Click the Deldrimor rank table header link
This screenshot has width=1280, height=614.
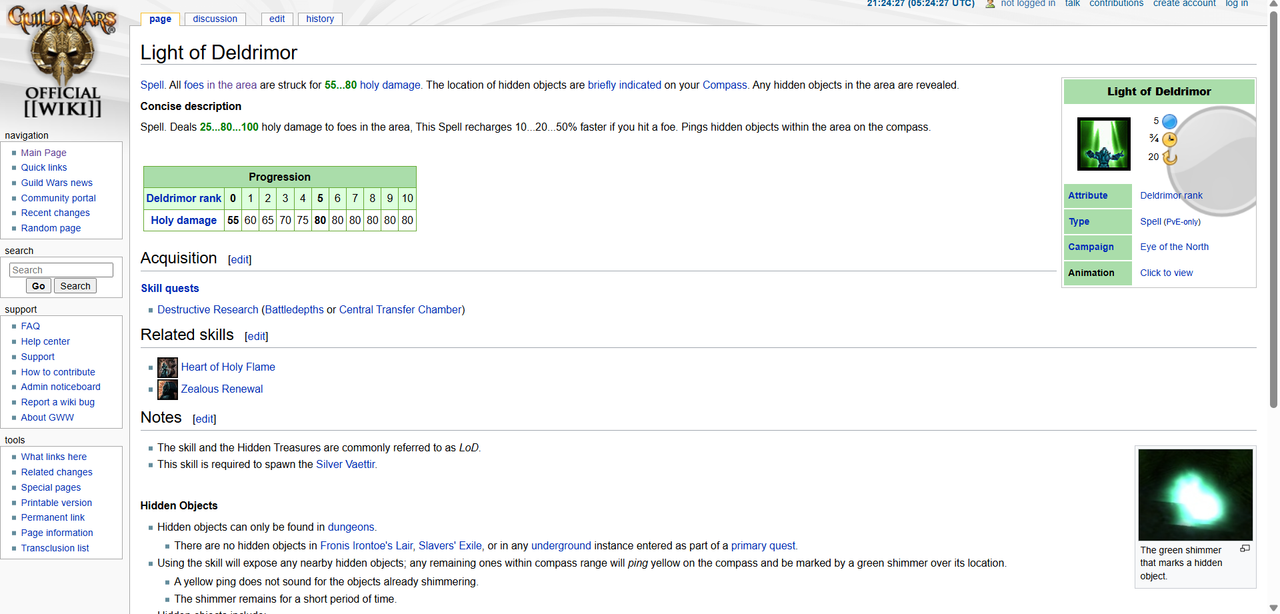(184, 198)
